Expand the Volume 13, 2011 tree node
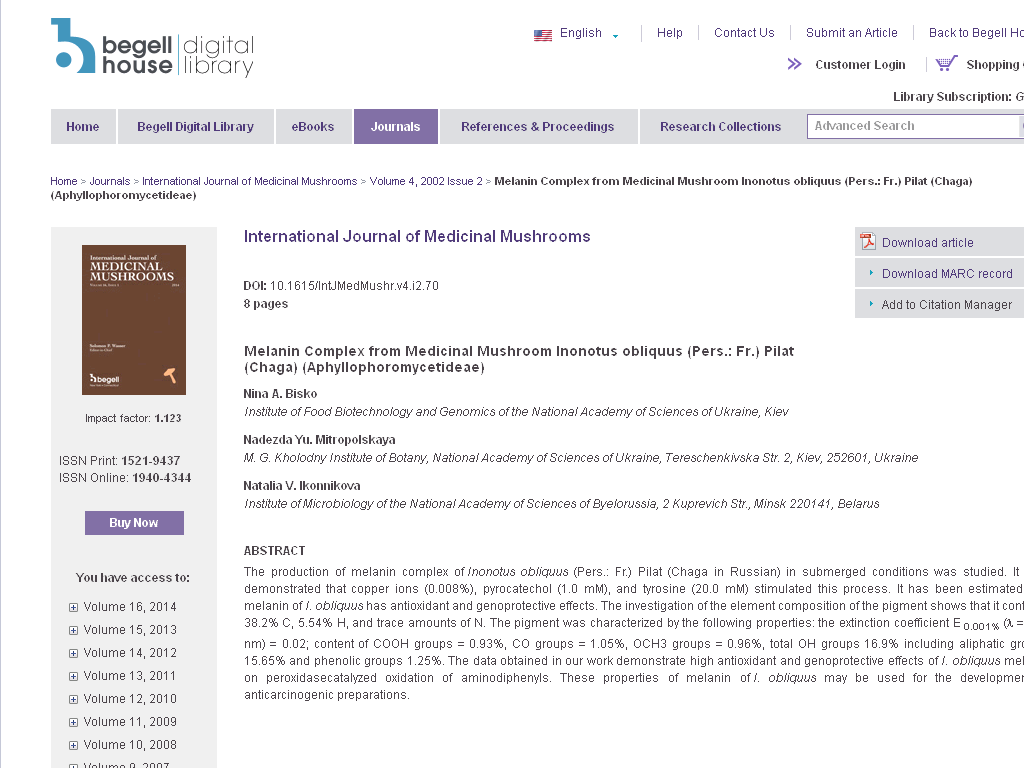The image size is (1024, 768). point(73,676)
